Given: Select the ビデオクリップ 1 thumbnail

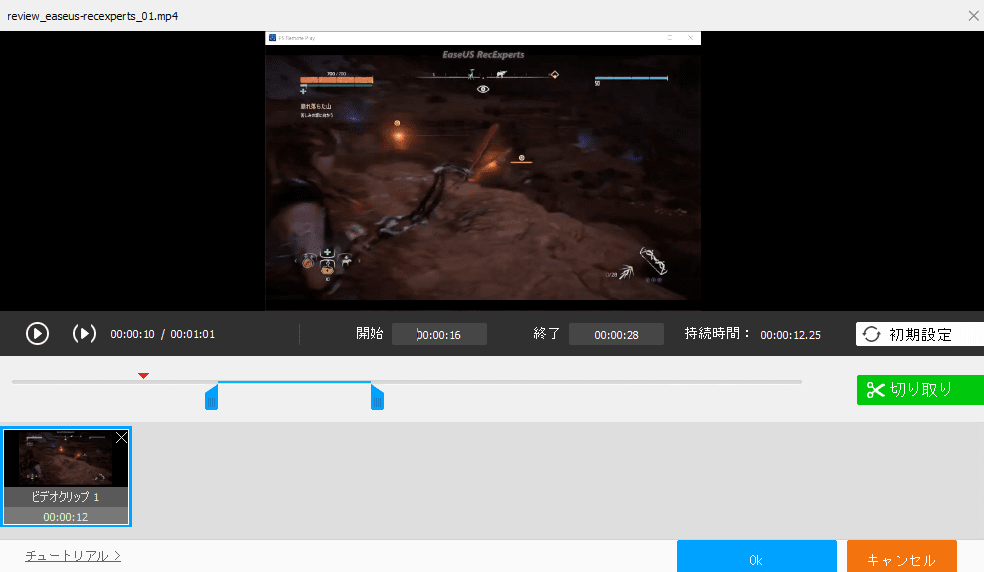Looking at the screenshot, I should pos(66,477).
